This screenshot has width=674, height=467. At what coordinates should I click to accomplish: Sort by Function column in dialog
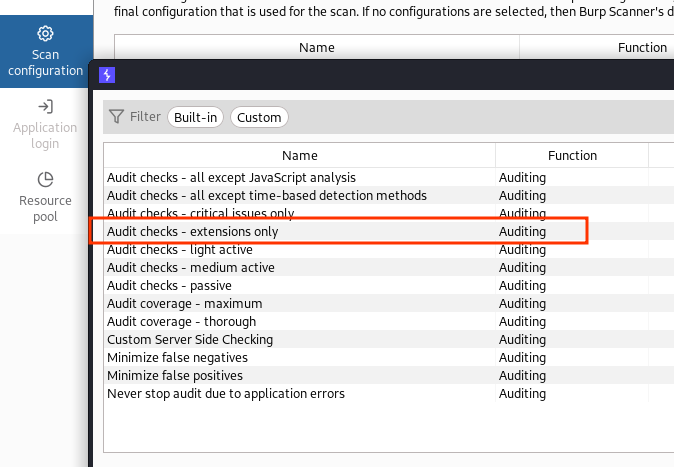(572, 156)
